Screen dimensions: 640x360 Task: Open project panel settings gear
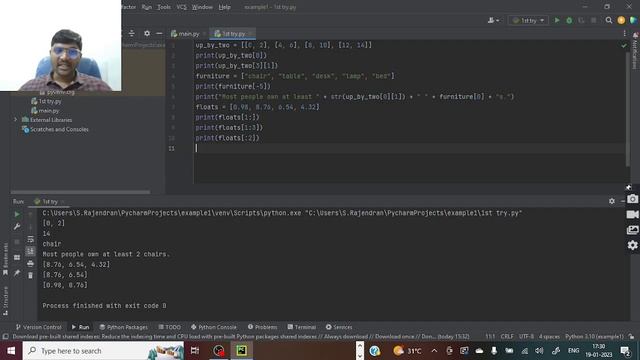pyautogui.click(x=147, y=33)
